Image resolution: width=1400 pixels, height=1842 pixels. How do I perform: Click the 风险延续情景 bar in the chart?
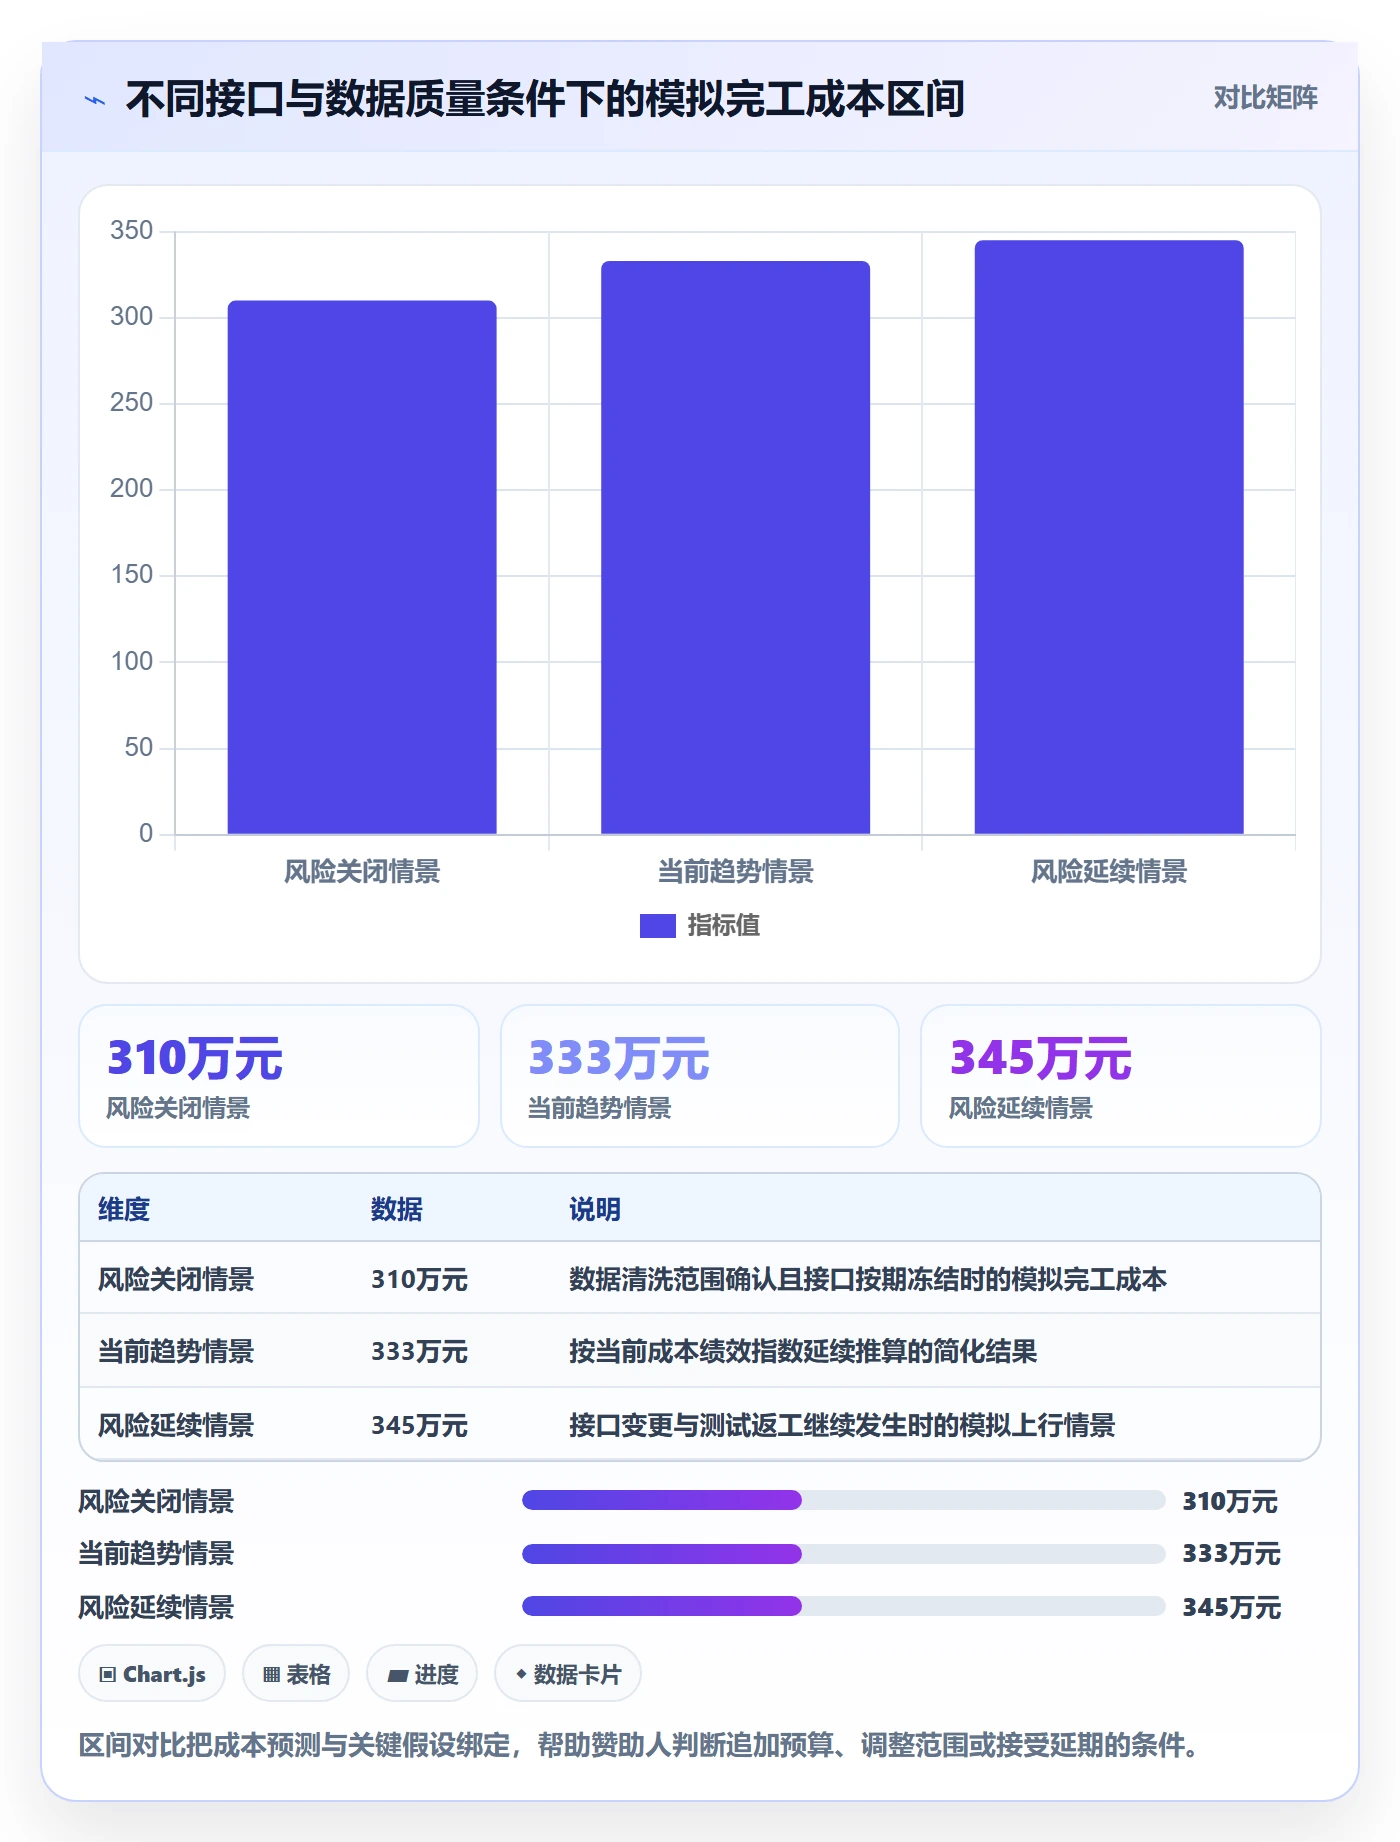tap(1109, 537)
